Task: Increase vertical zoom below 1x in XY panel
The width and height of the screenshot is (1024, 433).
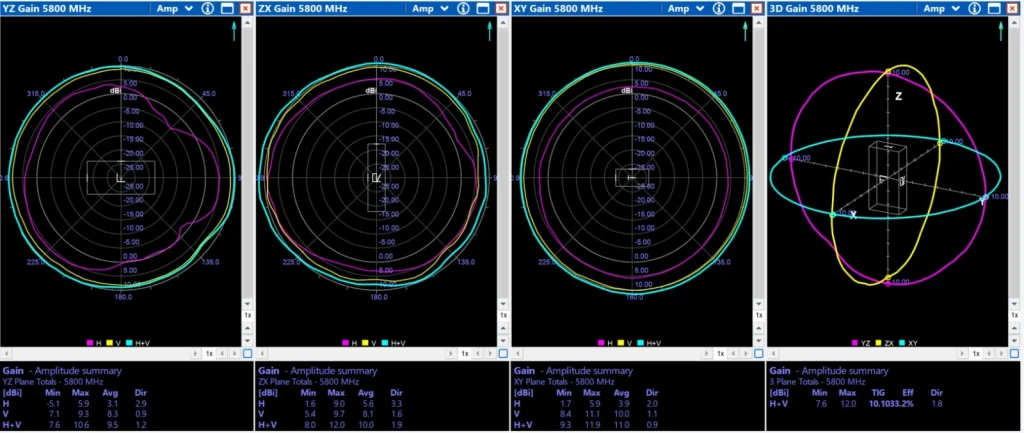Action: [759, 328]
